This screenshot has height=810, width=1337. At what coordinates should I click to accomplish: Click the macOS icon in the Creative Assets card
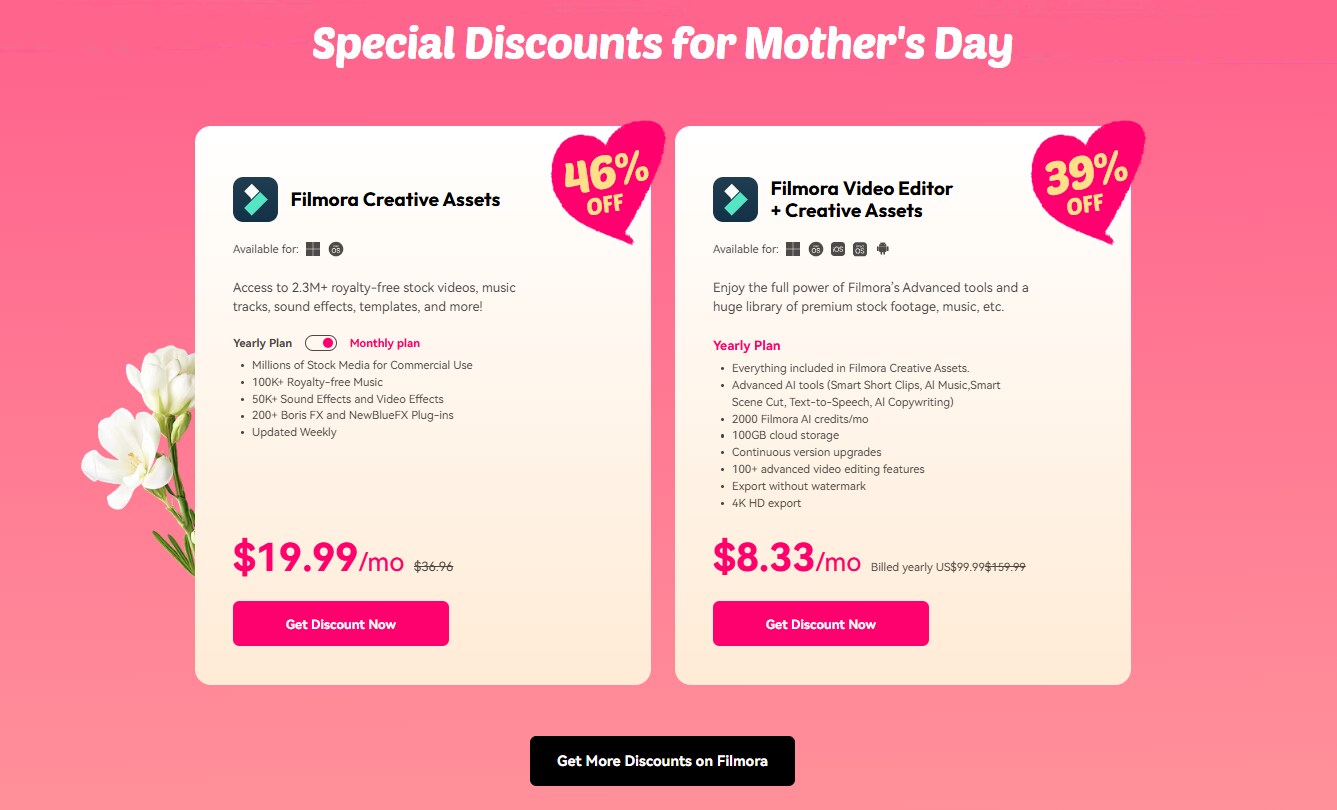pyautogui.click(x=336, y=249)
